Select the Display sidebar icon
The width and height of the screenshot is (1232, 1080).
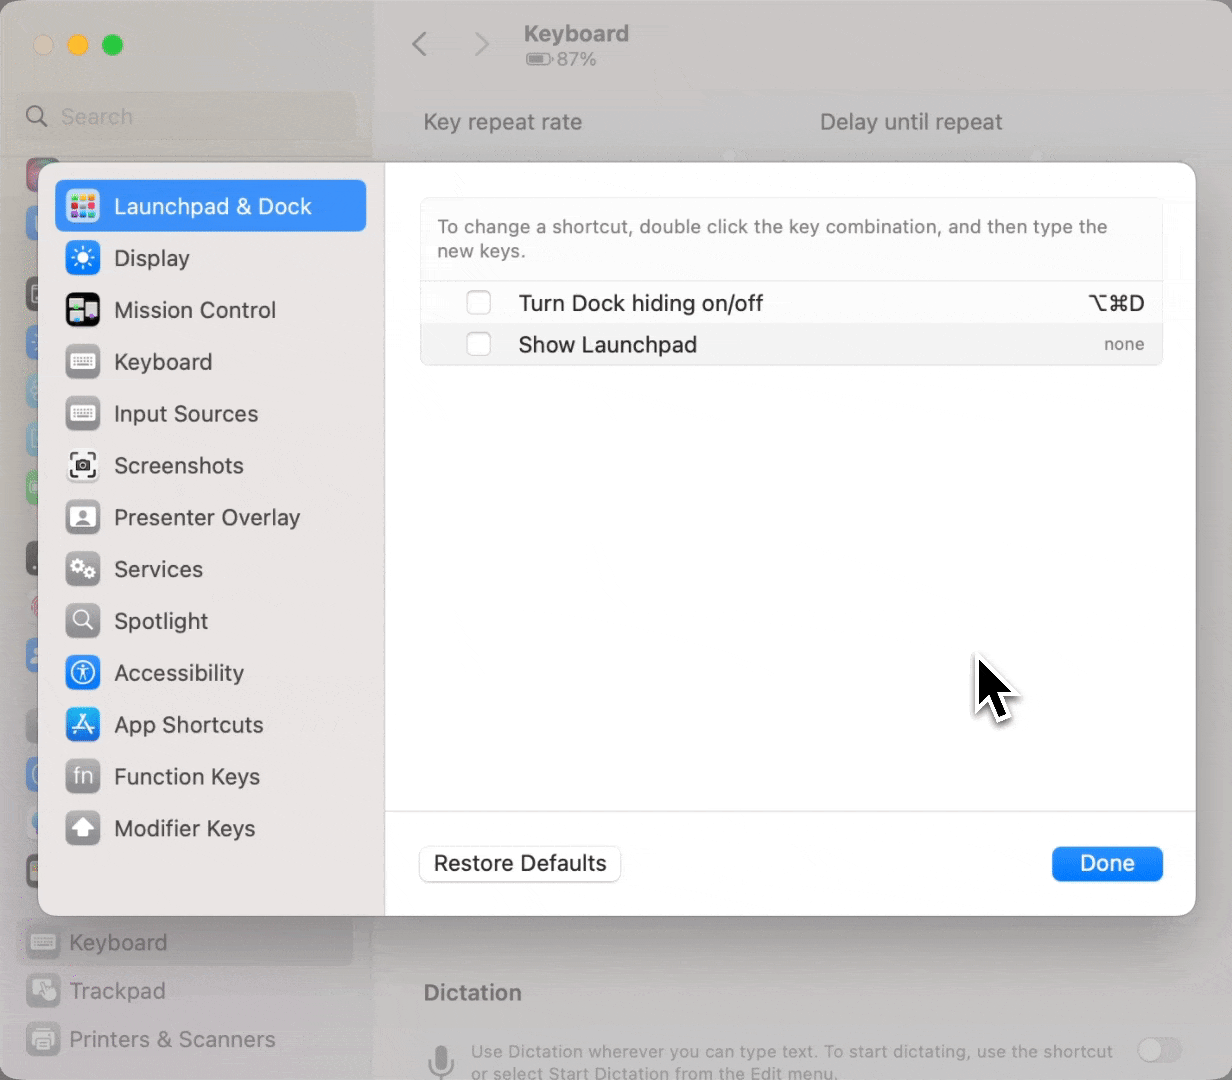(x=82, y=258)
